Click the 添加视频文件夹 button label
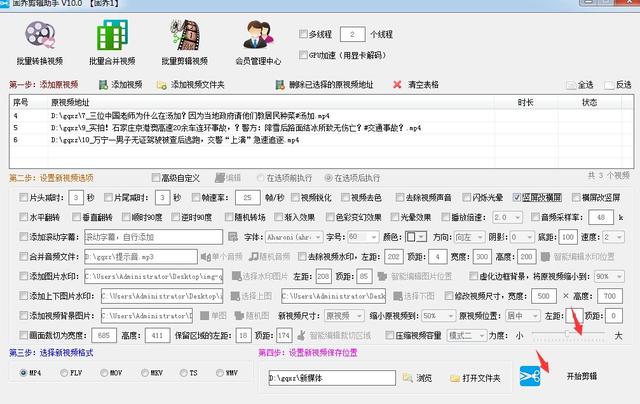The image size is (640, 404). [198, 85]
